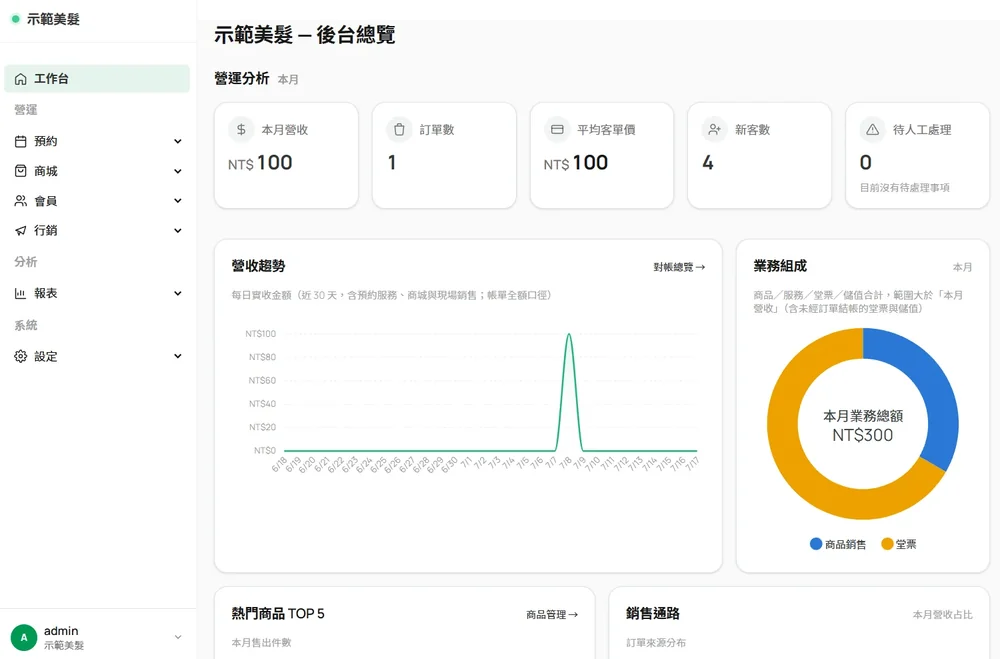Select 會員 in the sidebar

tap(97, 201)
